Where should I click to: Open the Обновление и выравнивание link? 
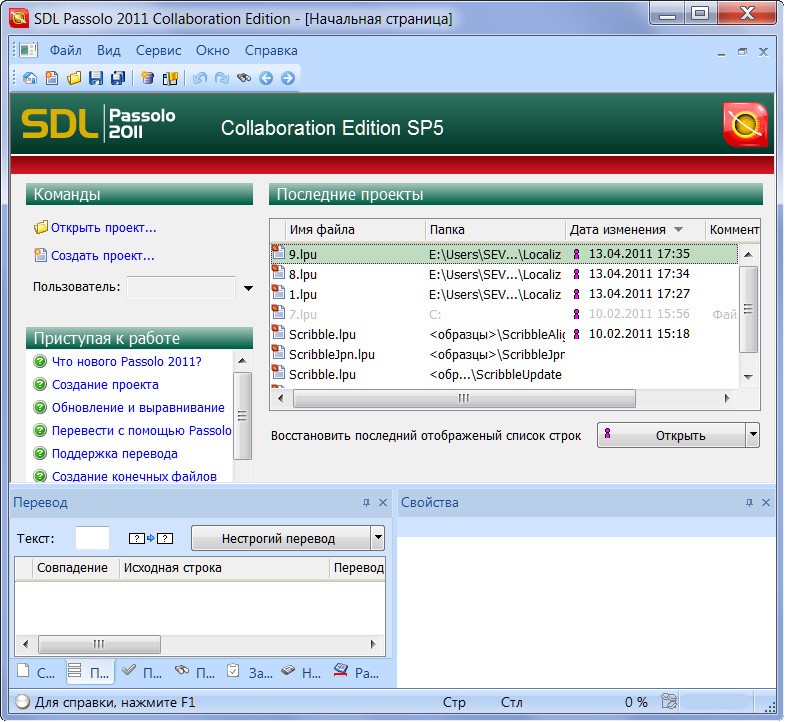[x=138, y=408]
